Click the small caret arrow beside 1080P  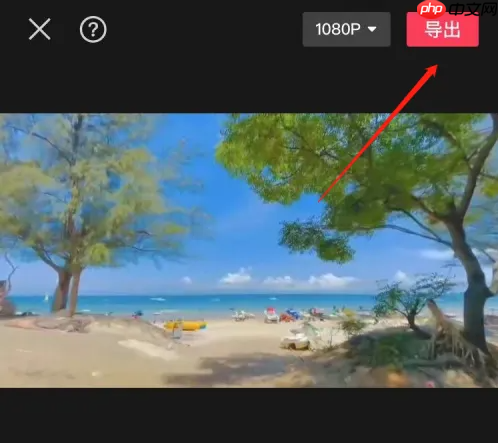(372, 29)
